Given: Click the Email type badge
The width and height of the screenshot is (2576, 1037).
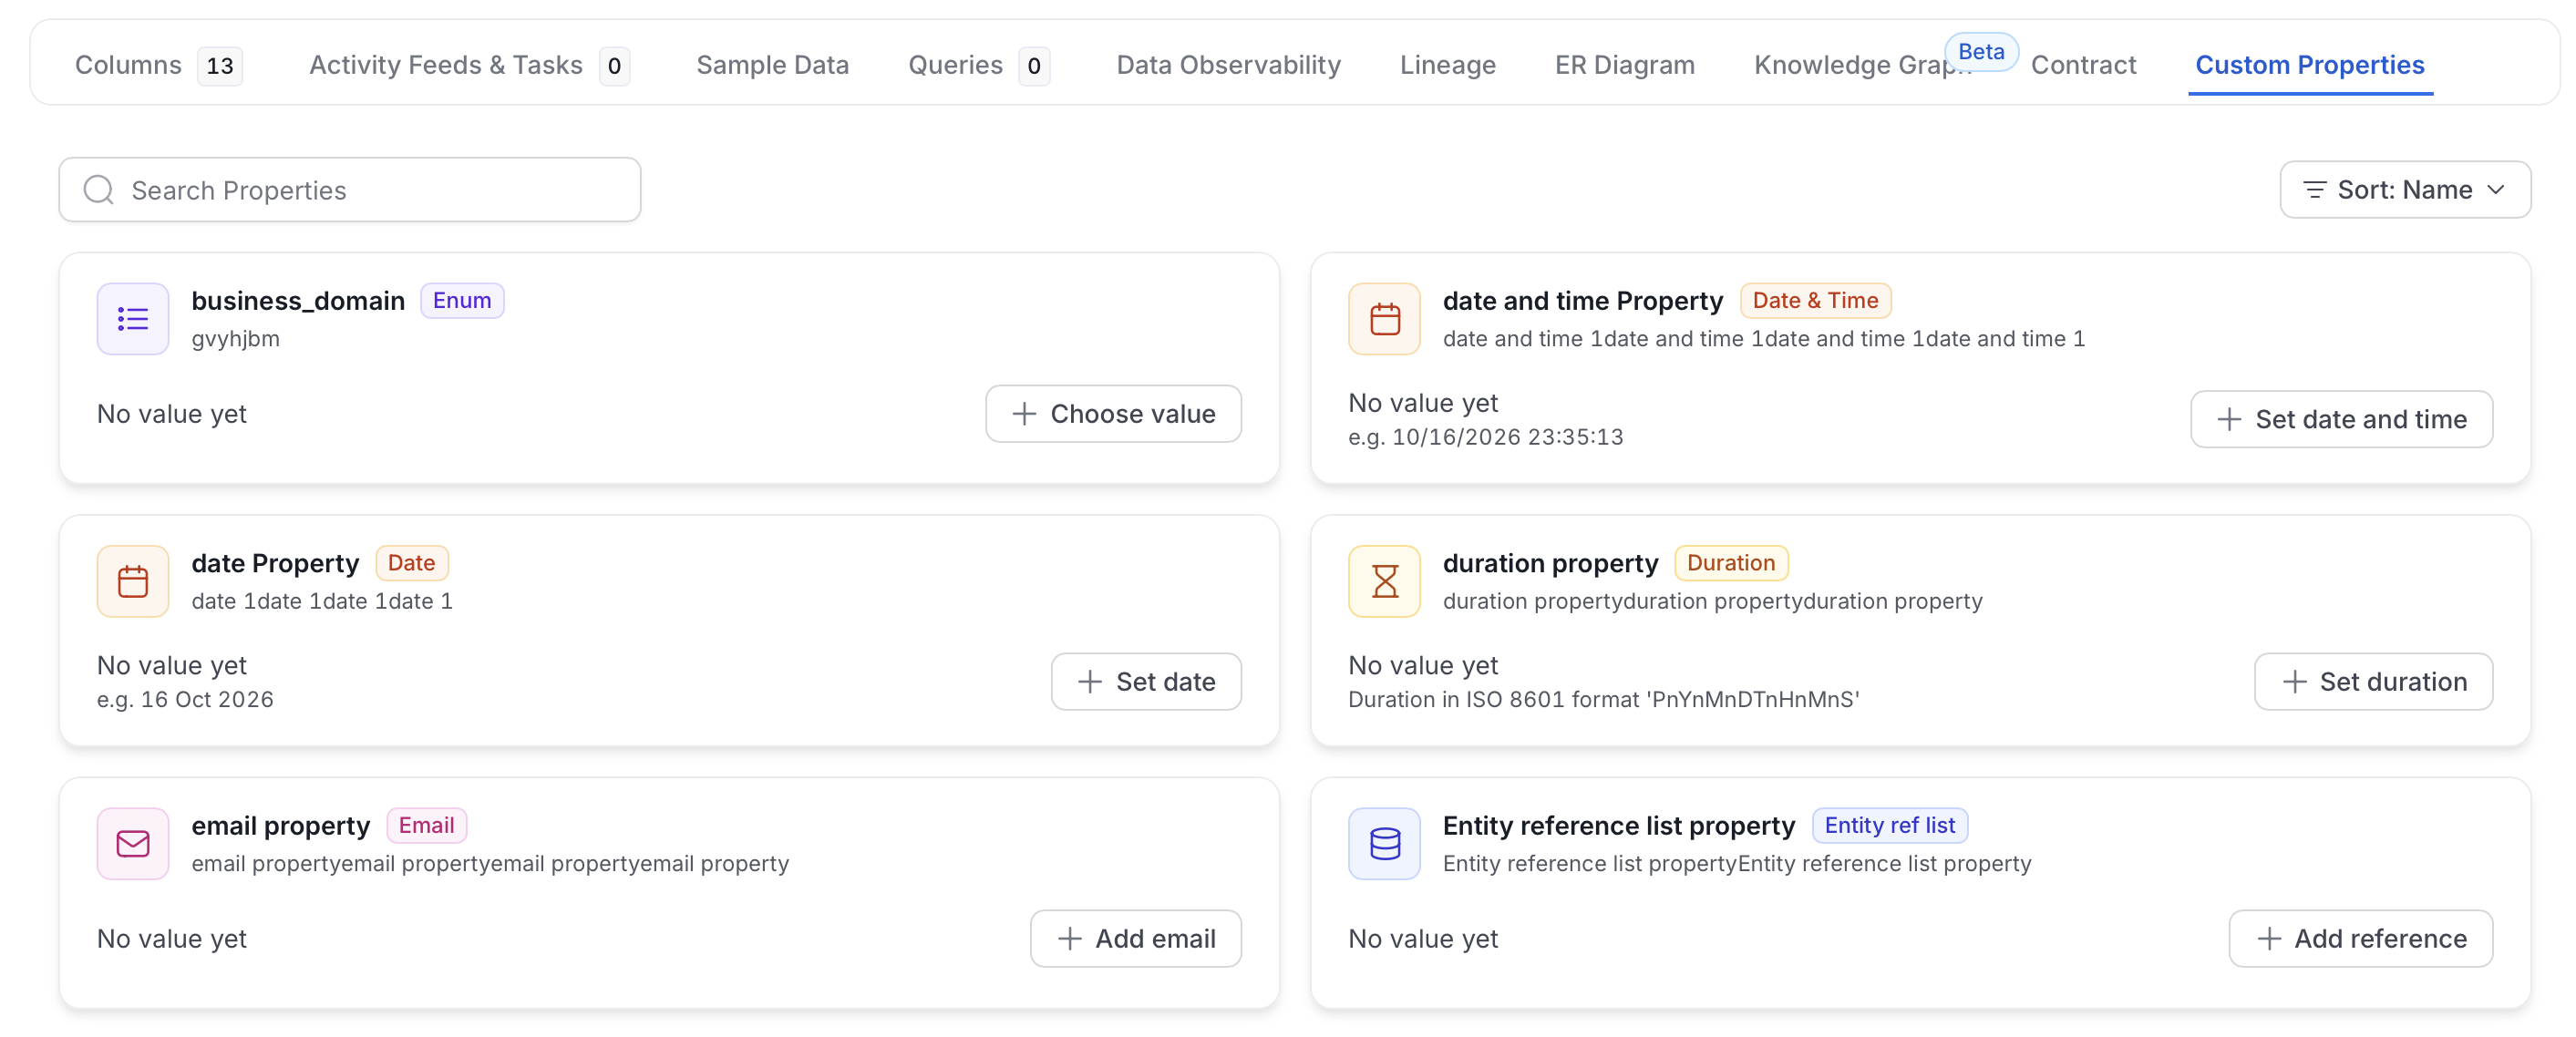Looking at the screenshot, I should click(426, 825).
